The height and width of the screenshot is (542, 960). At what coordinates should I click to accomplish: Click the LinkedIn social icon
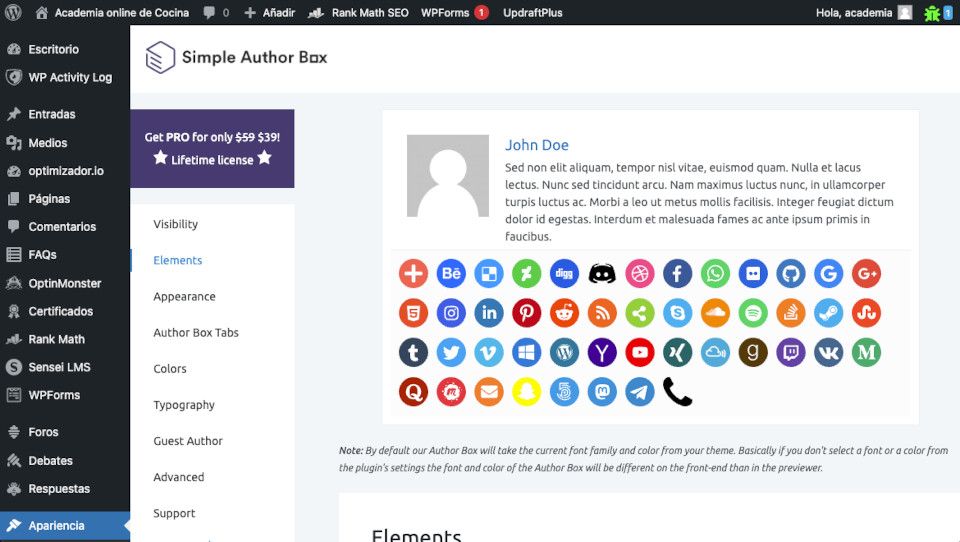(489, 313)
